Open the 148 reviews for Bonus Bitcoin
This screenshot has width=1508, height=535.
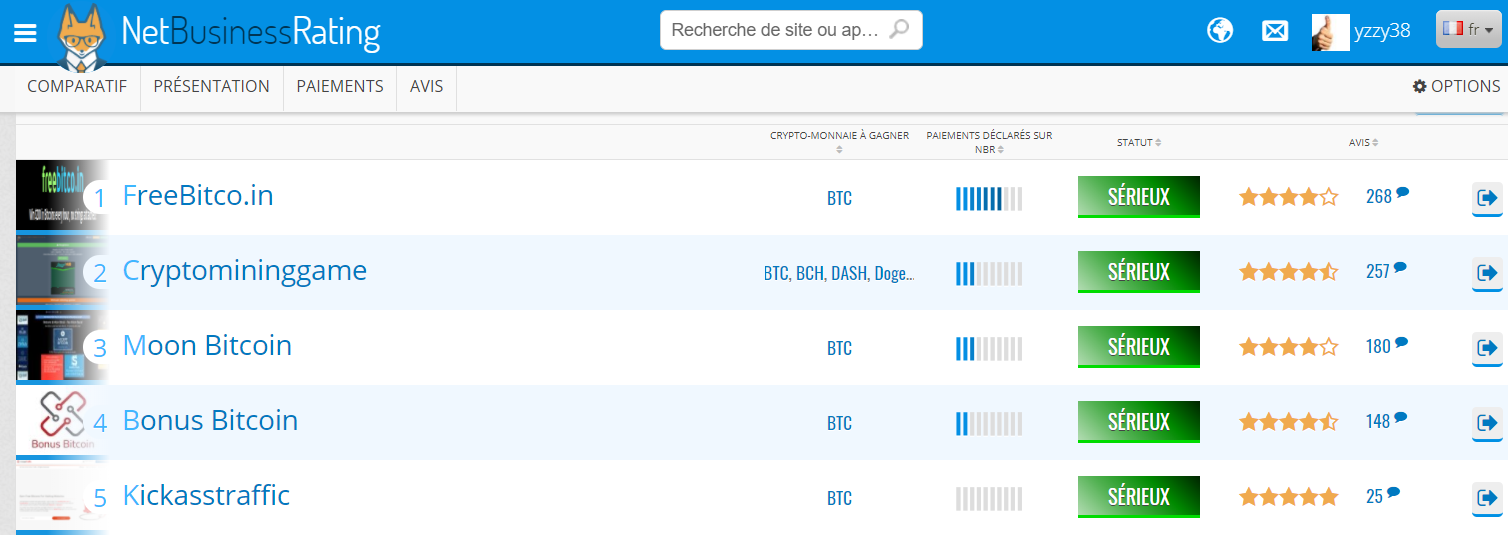1386,421
